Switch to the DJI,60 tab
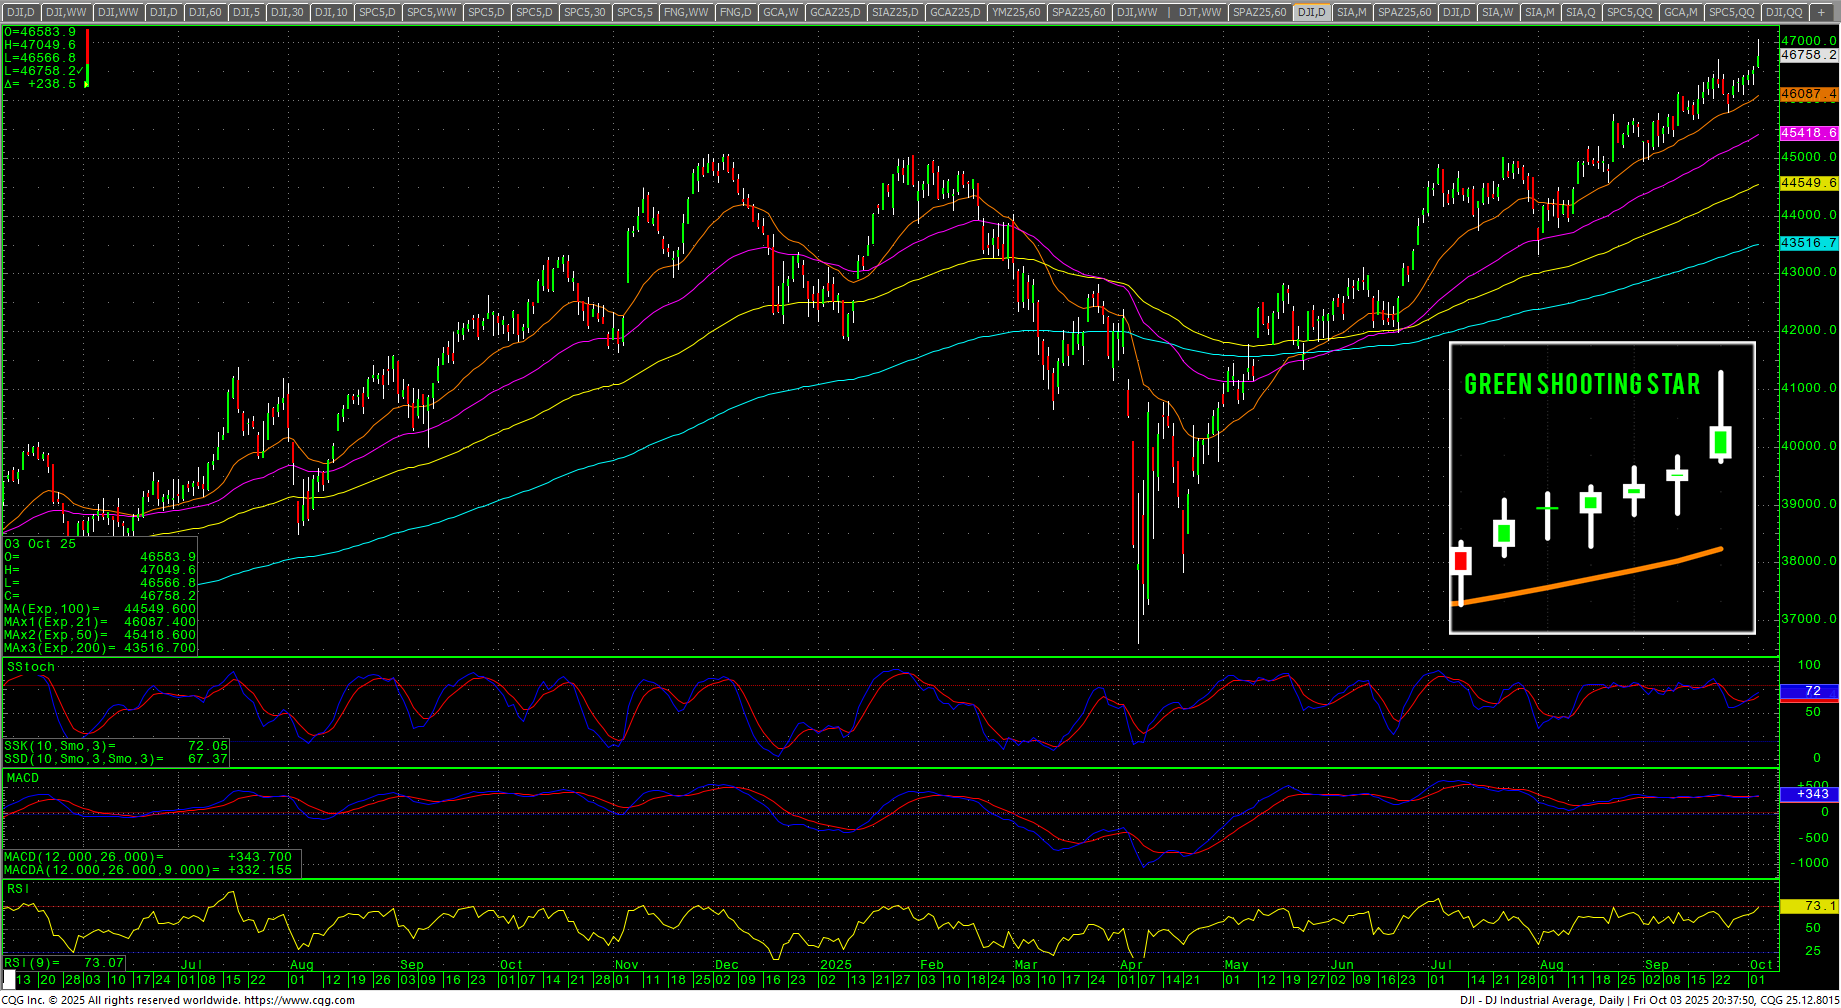1841x1008 pixels. click(205, 12)
